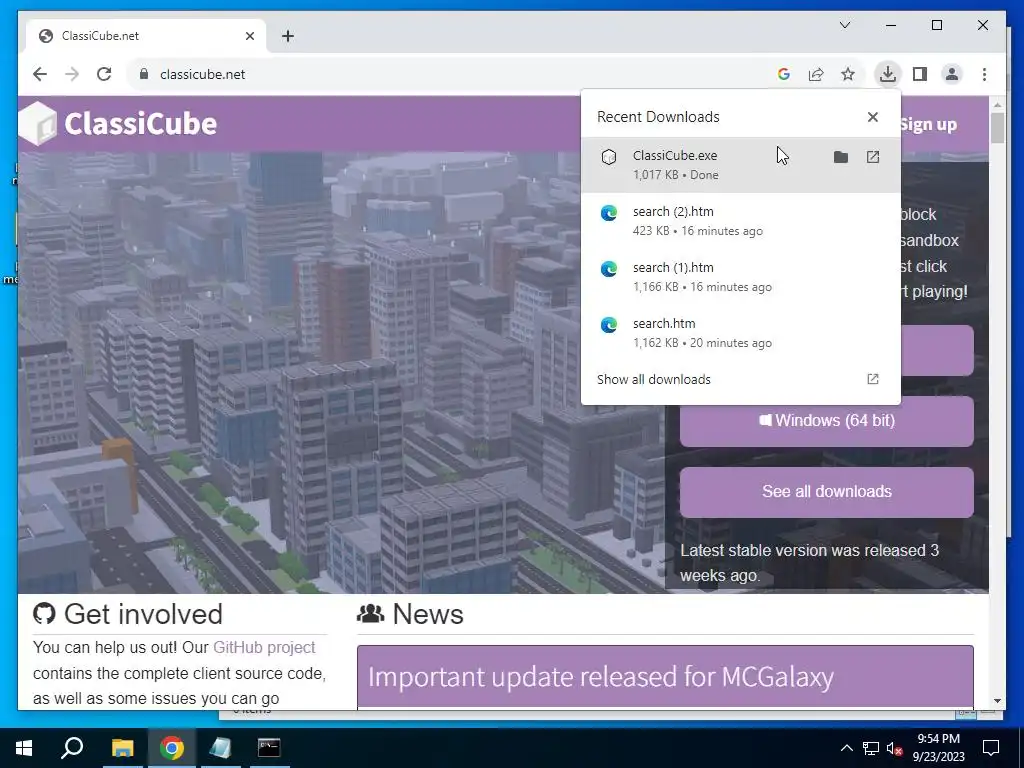Toggle the downloads toolbar icon
The image size is (1024, 768).
[888, 74]
